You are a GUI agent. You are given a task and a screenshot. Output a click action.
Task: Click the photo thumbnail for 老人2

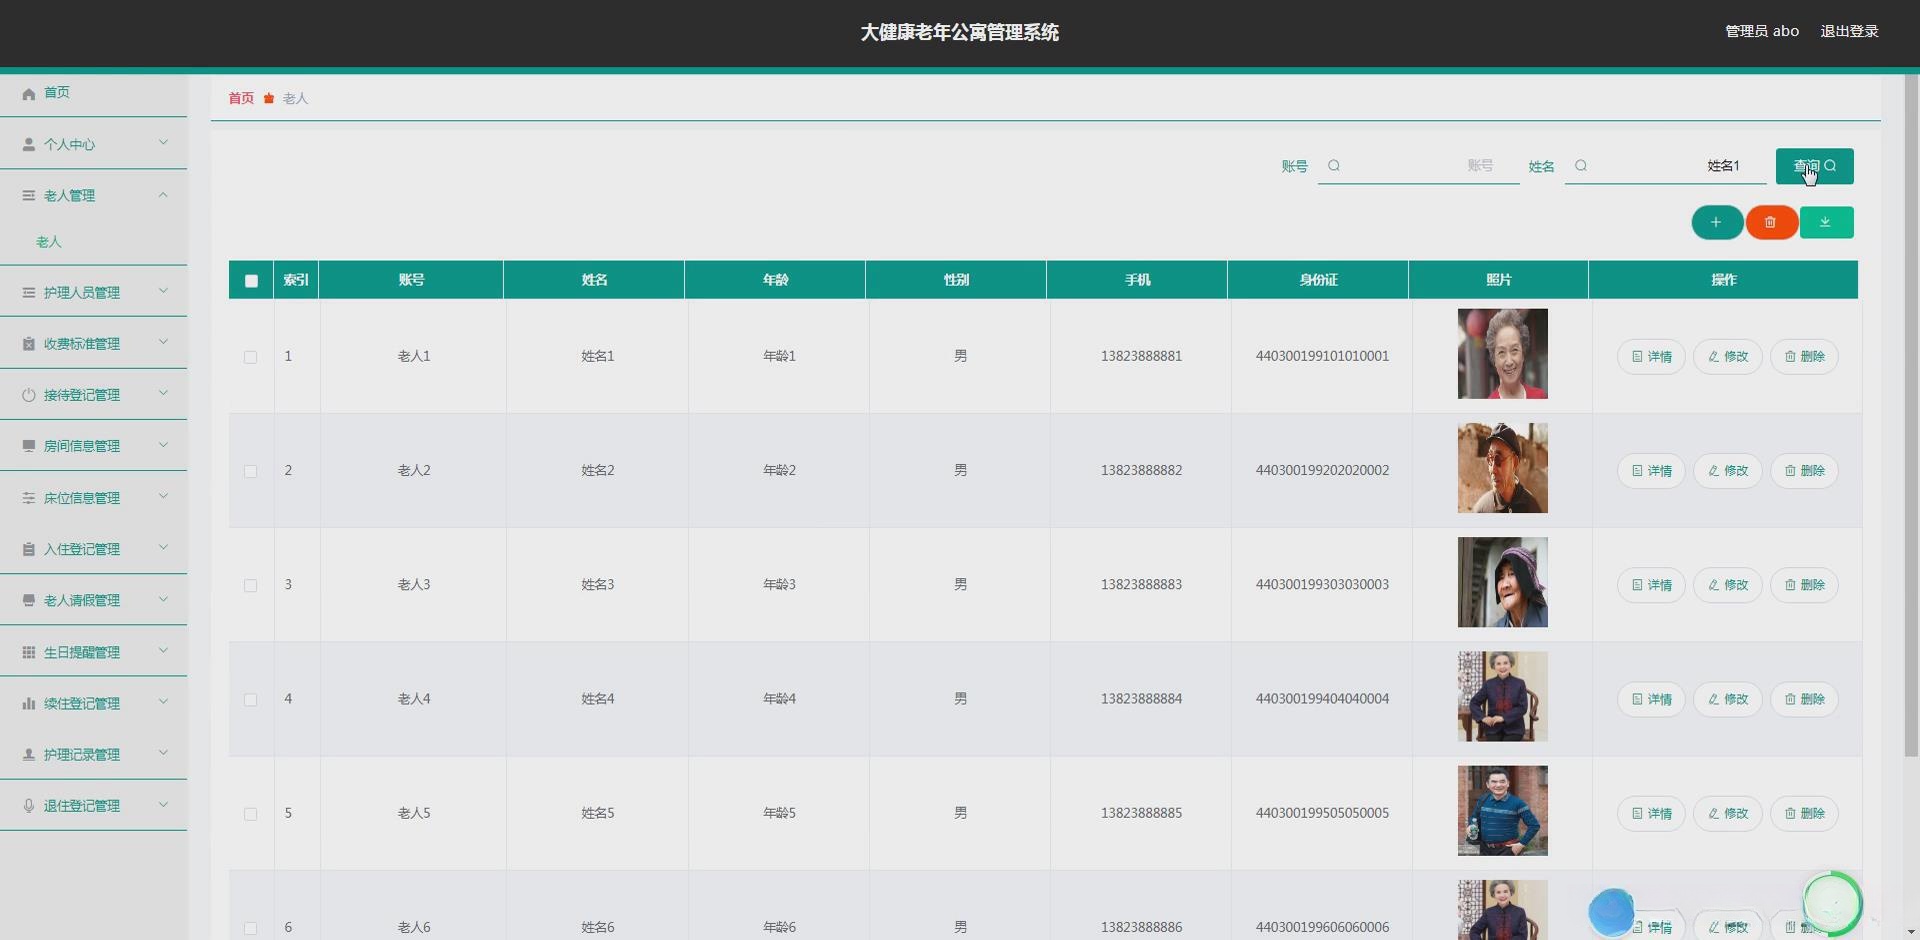point(1502,468)
